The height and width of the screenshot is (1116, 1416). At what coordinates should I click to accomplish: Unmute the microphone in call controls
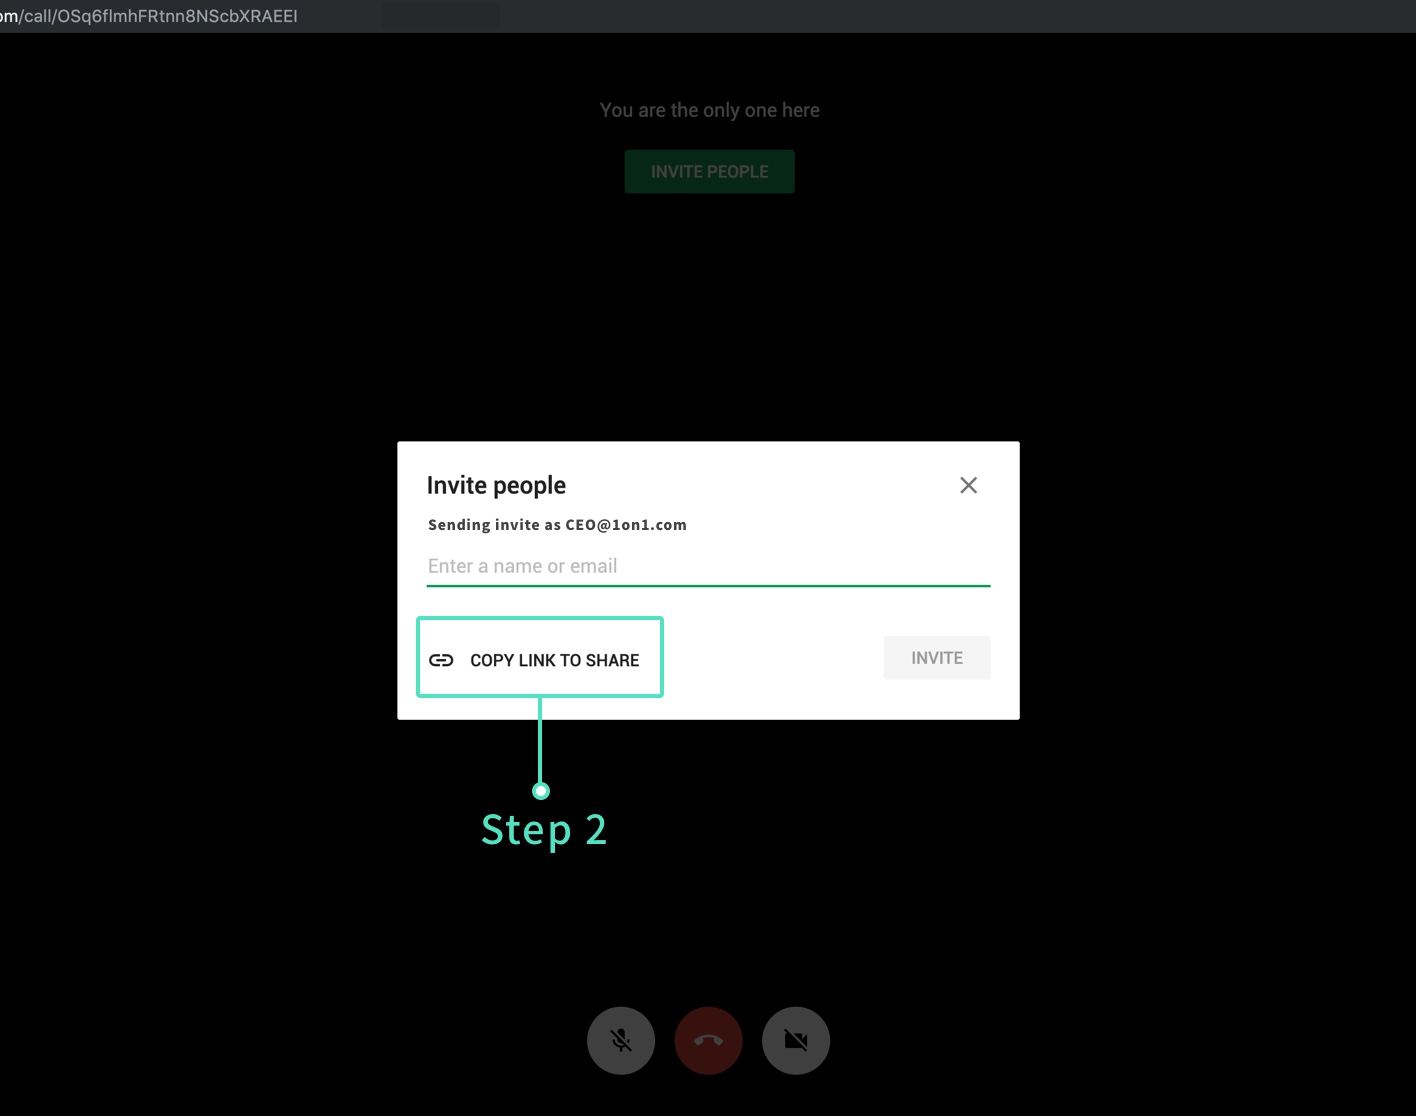(621, 1040)
